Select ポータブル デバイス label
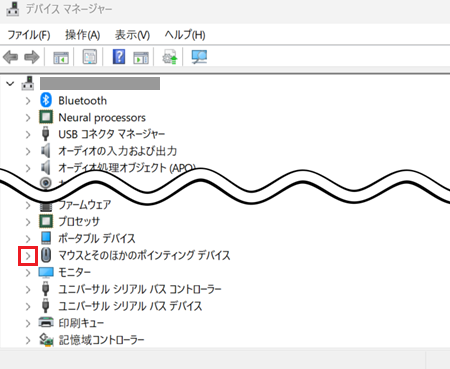Viewport: 450px width, 369px height. [x=97, y=239]
